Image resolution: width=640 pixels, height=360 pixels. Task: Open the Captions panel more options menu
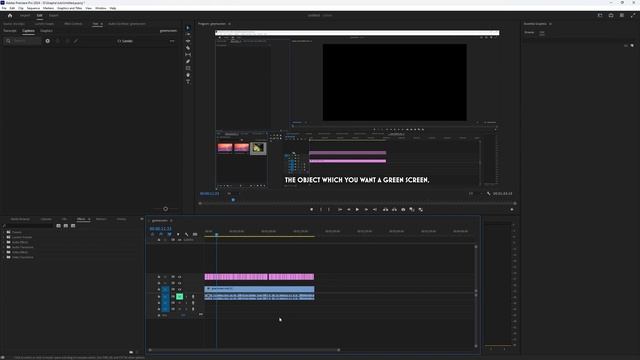coord(172,41)
